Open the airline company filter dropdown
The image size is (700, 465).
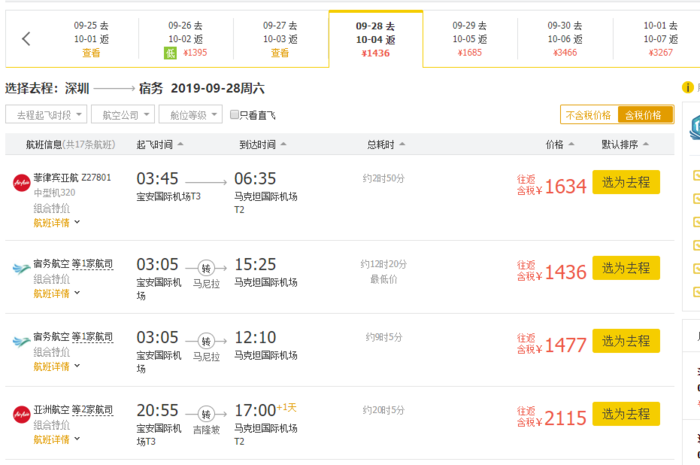click(x=125, y=115)
